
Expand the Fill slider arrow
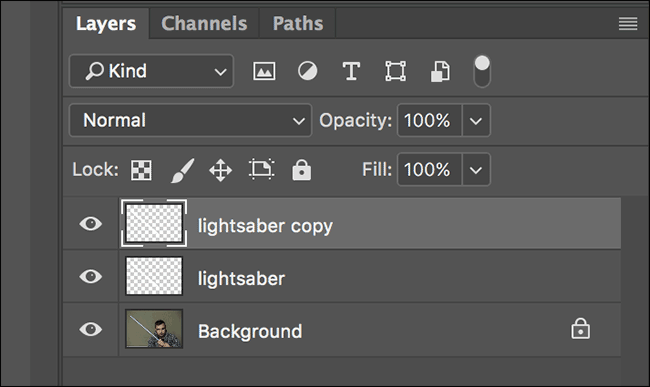pos(476,169)
